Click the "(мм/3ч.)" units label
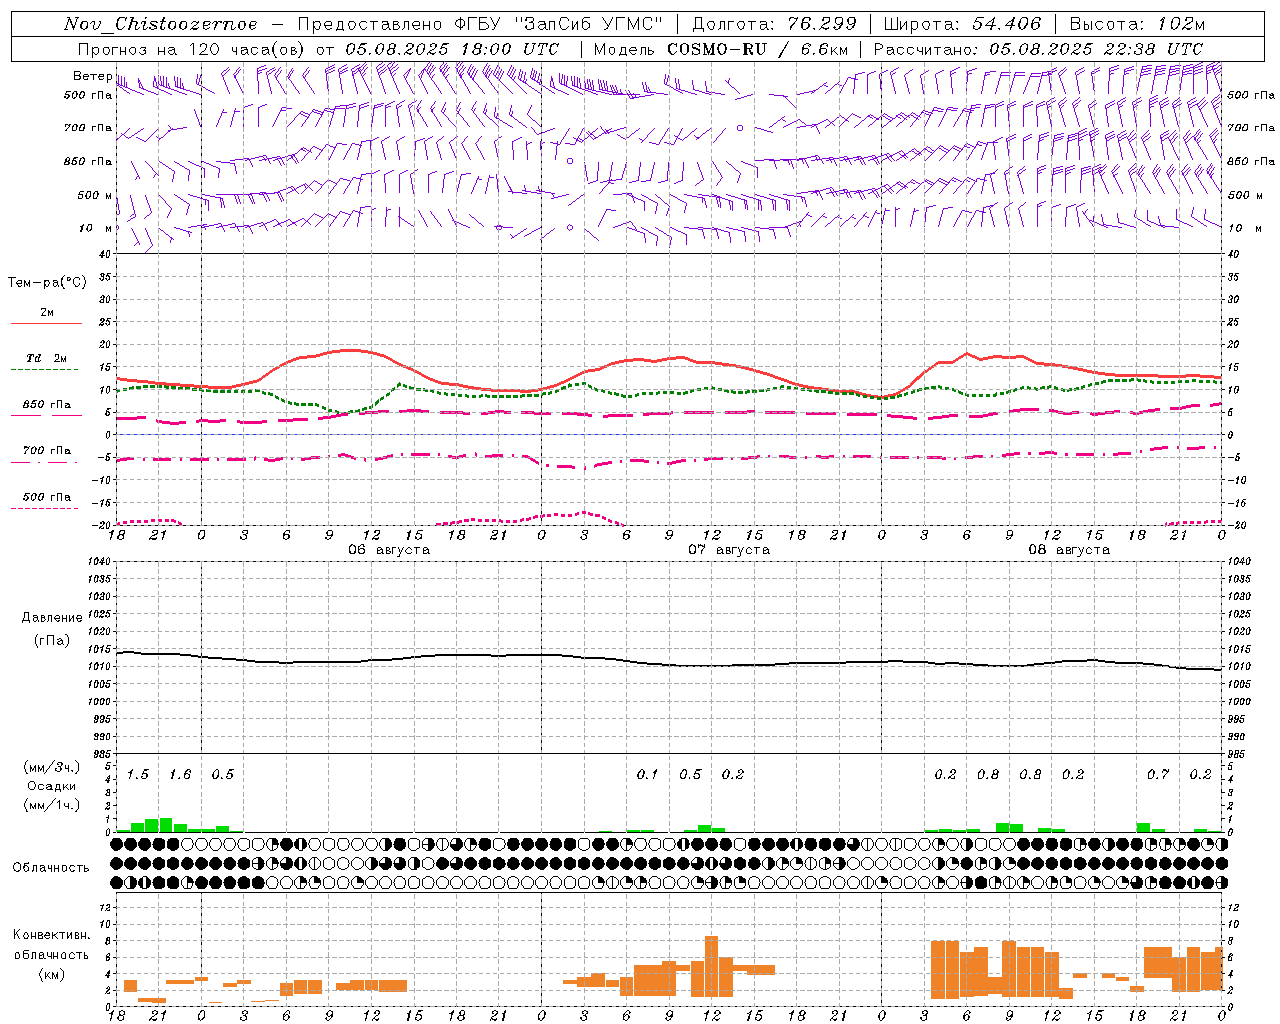The width and height of the screenshot is (1280, 1024). [51, 767]
